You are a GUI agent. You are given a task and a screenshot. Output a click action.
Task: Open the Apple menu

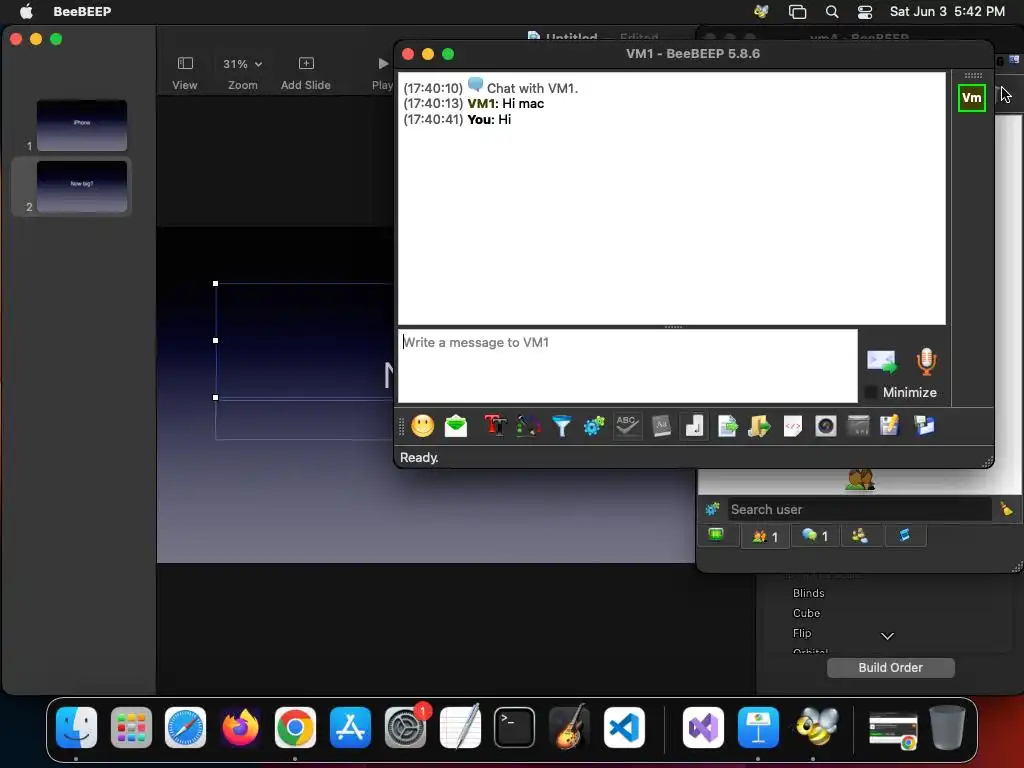[26, 11]
